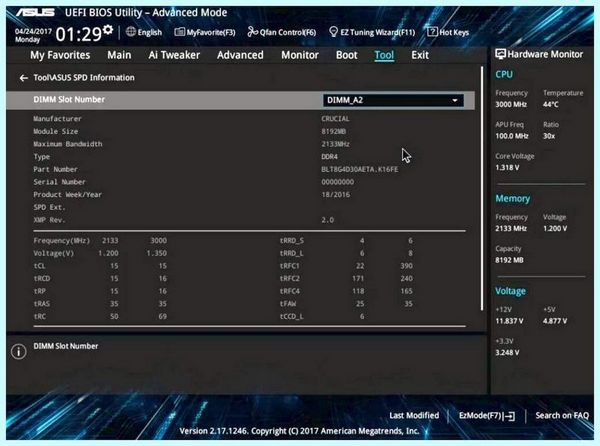Click the tRC value 69
The width and height of the screenshot is (600, 446).
162,316
